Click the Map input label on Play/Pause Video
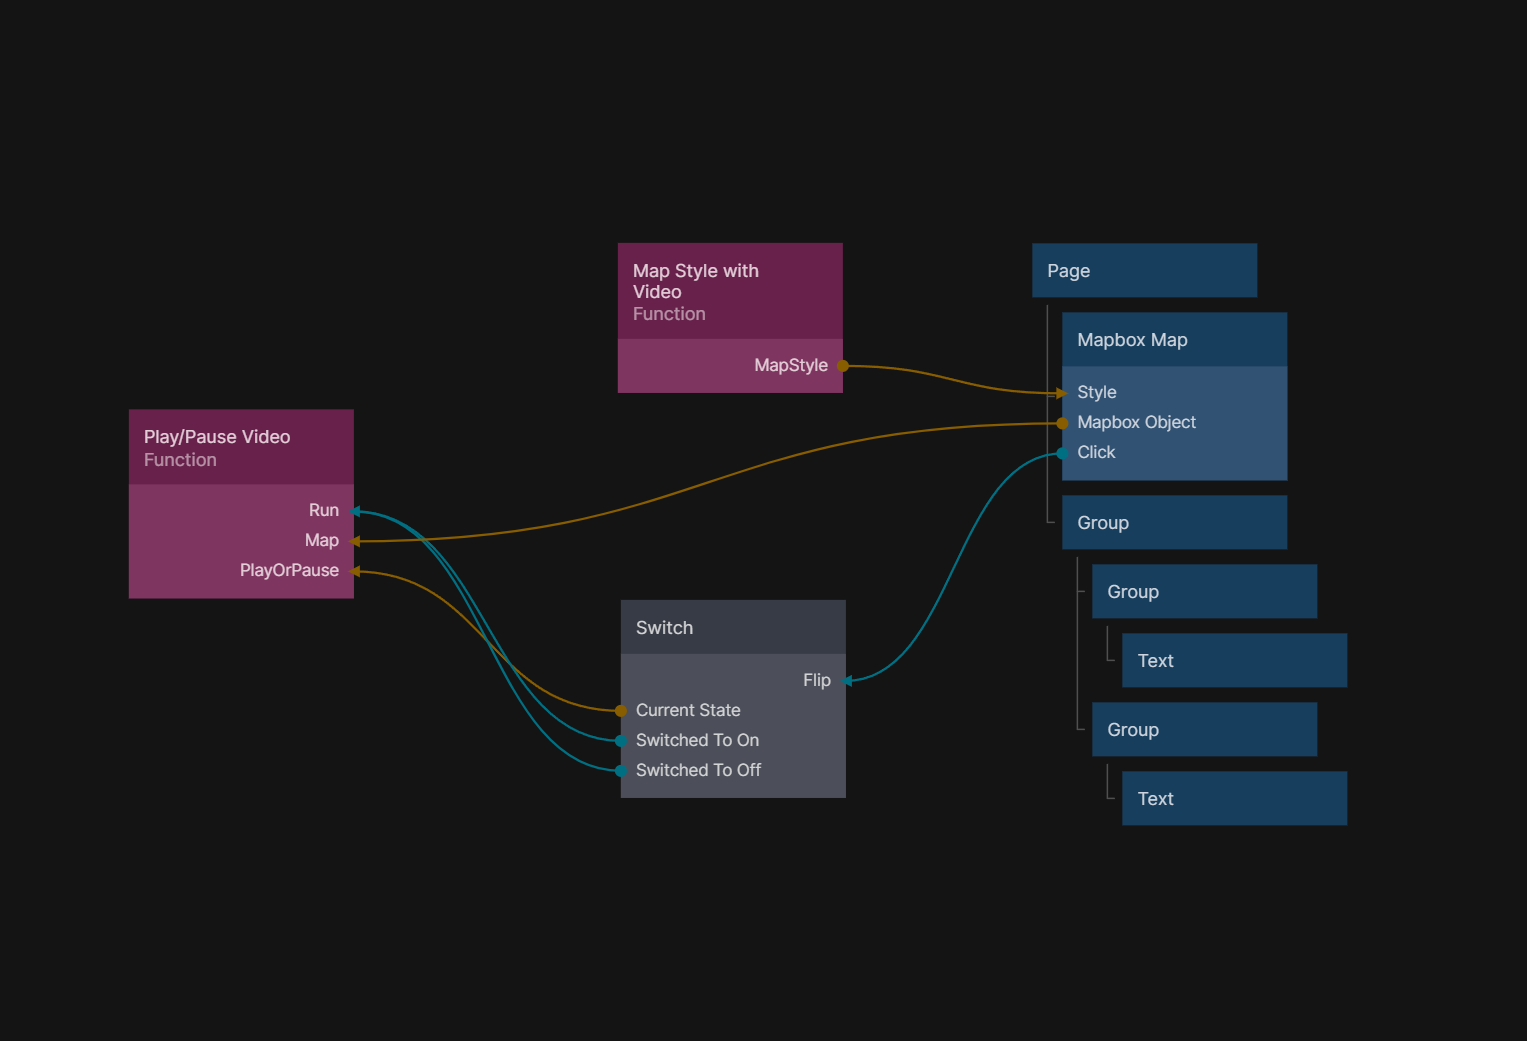 [x=321, y=541]
